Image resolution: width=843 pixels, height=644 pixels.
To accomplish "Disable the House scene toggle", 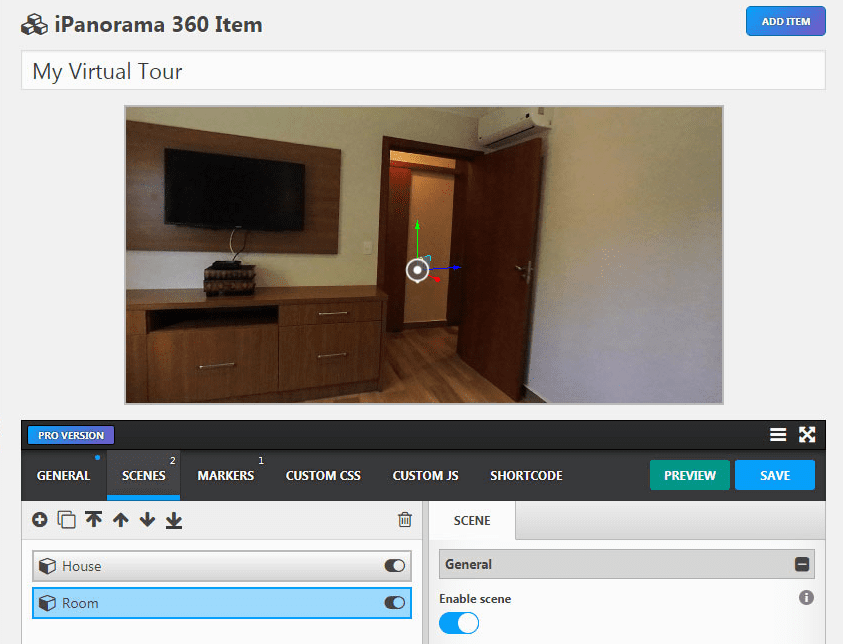I will click(393, 566).
